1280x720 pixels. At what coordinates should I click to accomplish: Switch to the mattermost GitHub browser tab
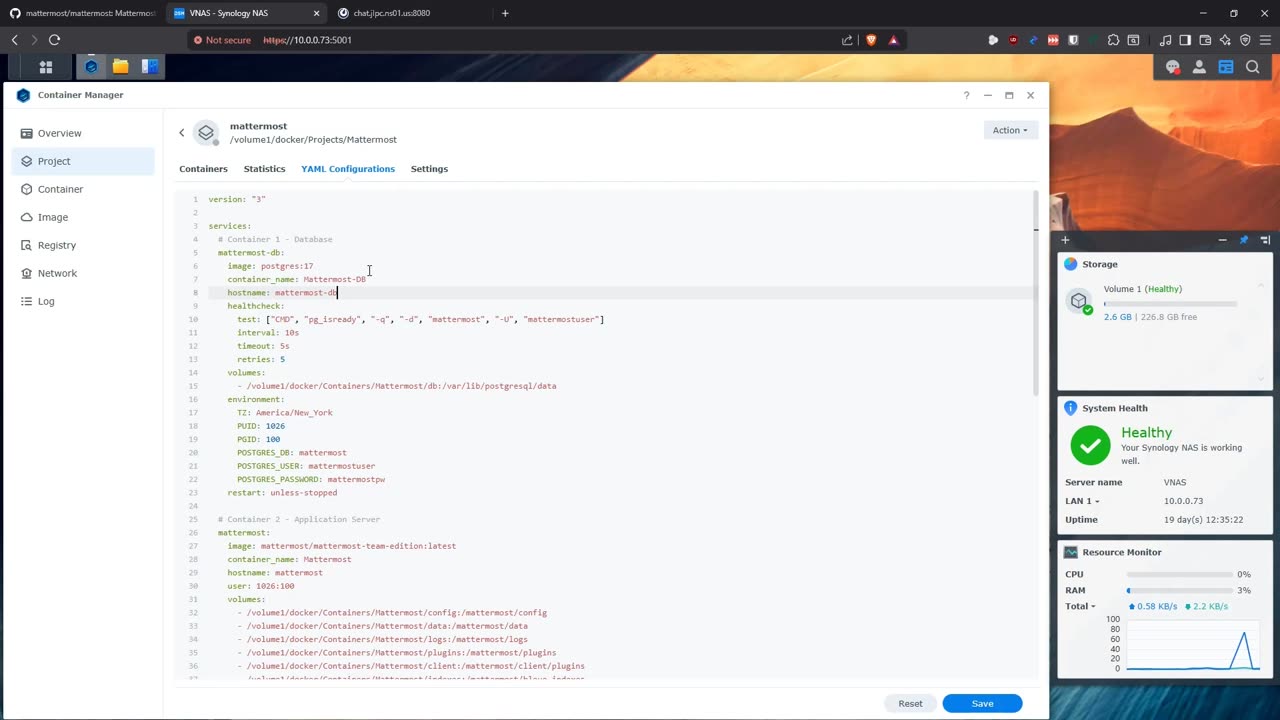click(x=82, y=13)
